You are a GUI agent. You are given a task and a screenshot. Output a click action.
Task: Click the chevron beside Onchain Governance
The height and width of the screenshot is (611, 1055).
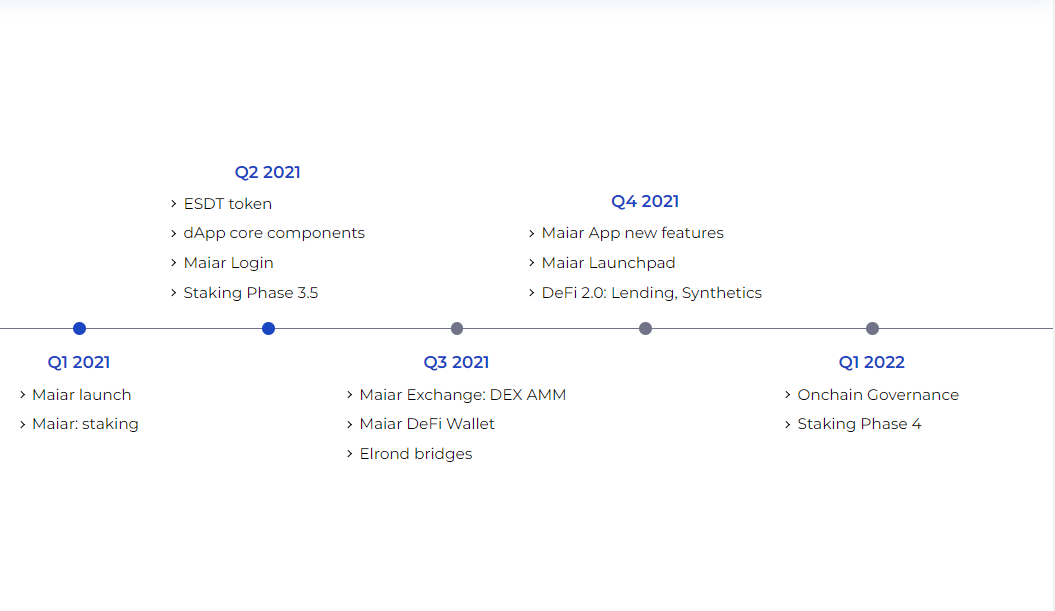tap(788, 395)
